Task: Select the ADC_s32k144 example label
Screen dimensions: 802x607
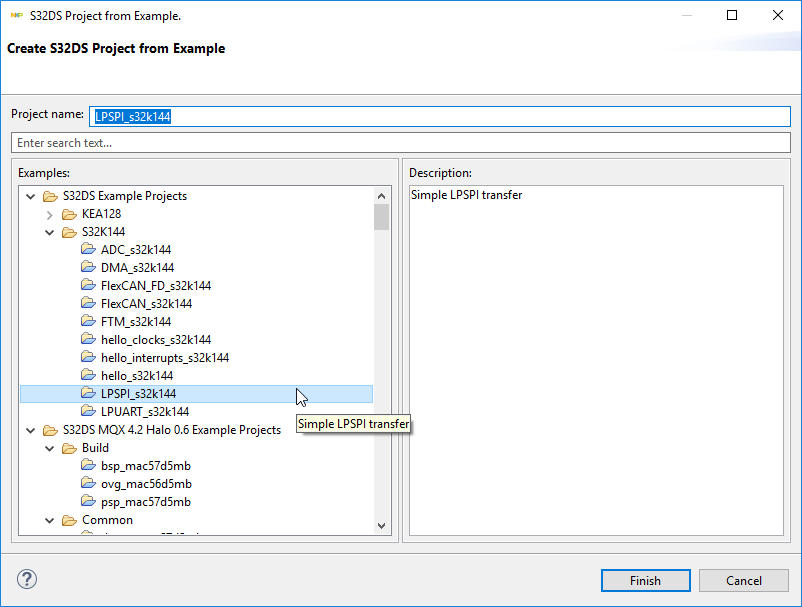Action: click(x=136, y=250)
